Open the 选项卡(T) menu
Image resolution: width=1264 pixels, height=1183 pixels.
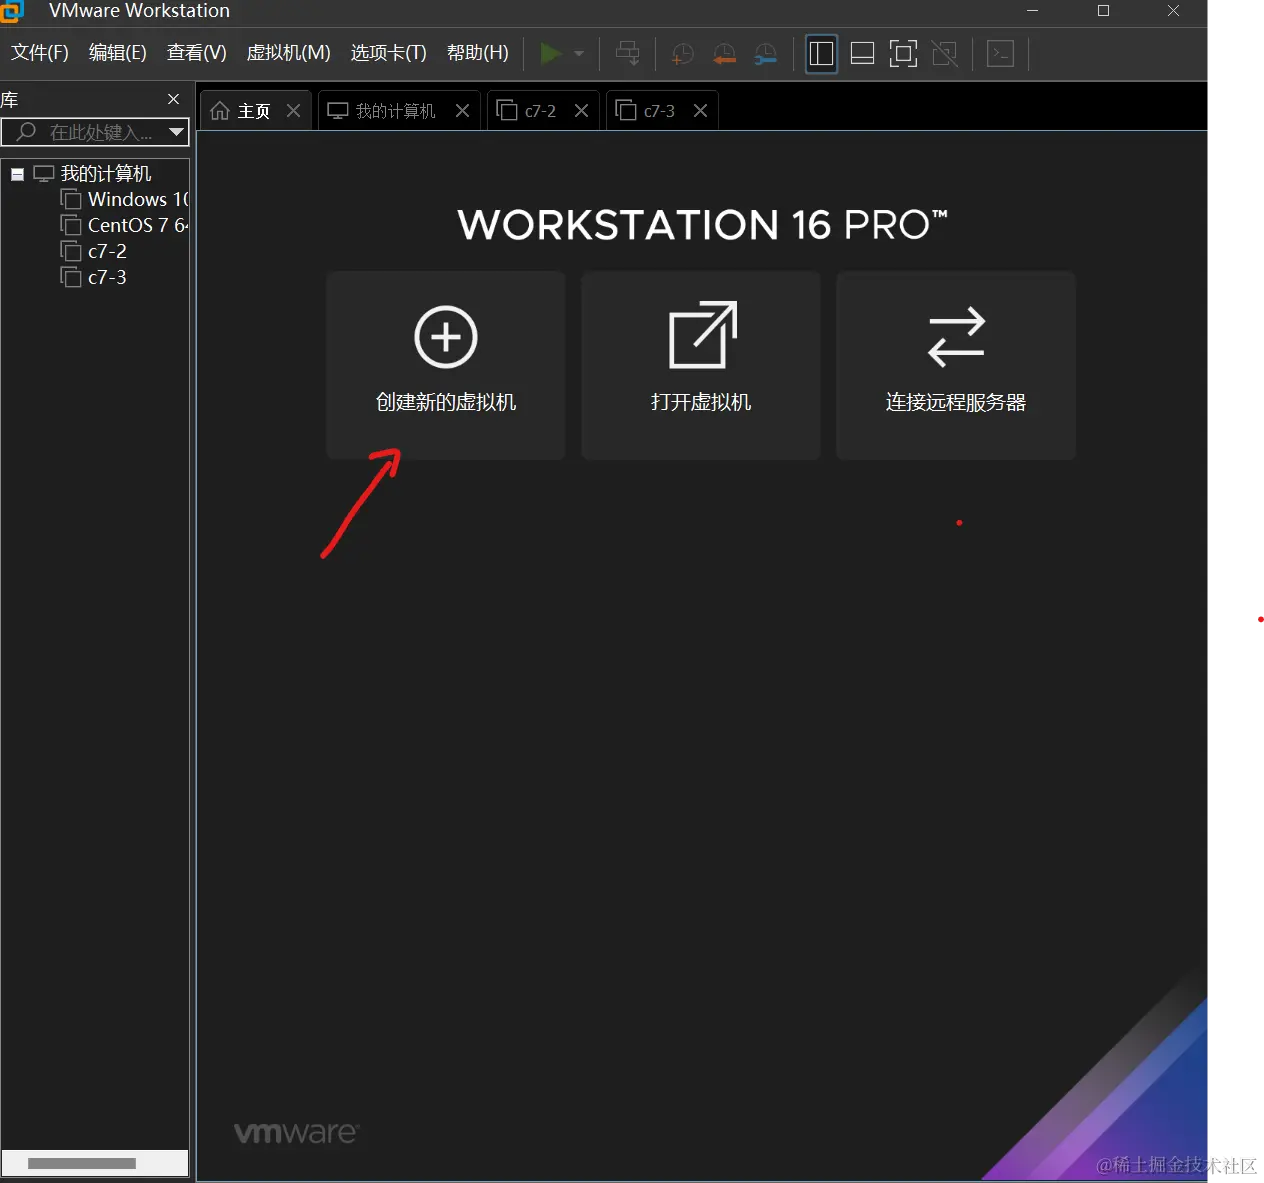coord(389,53)
